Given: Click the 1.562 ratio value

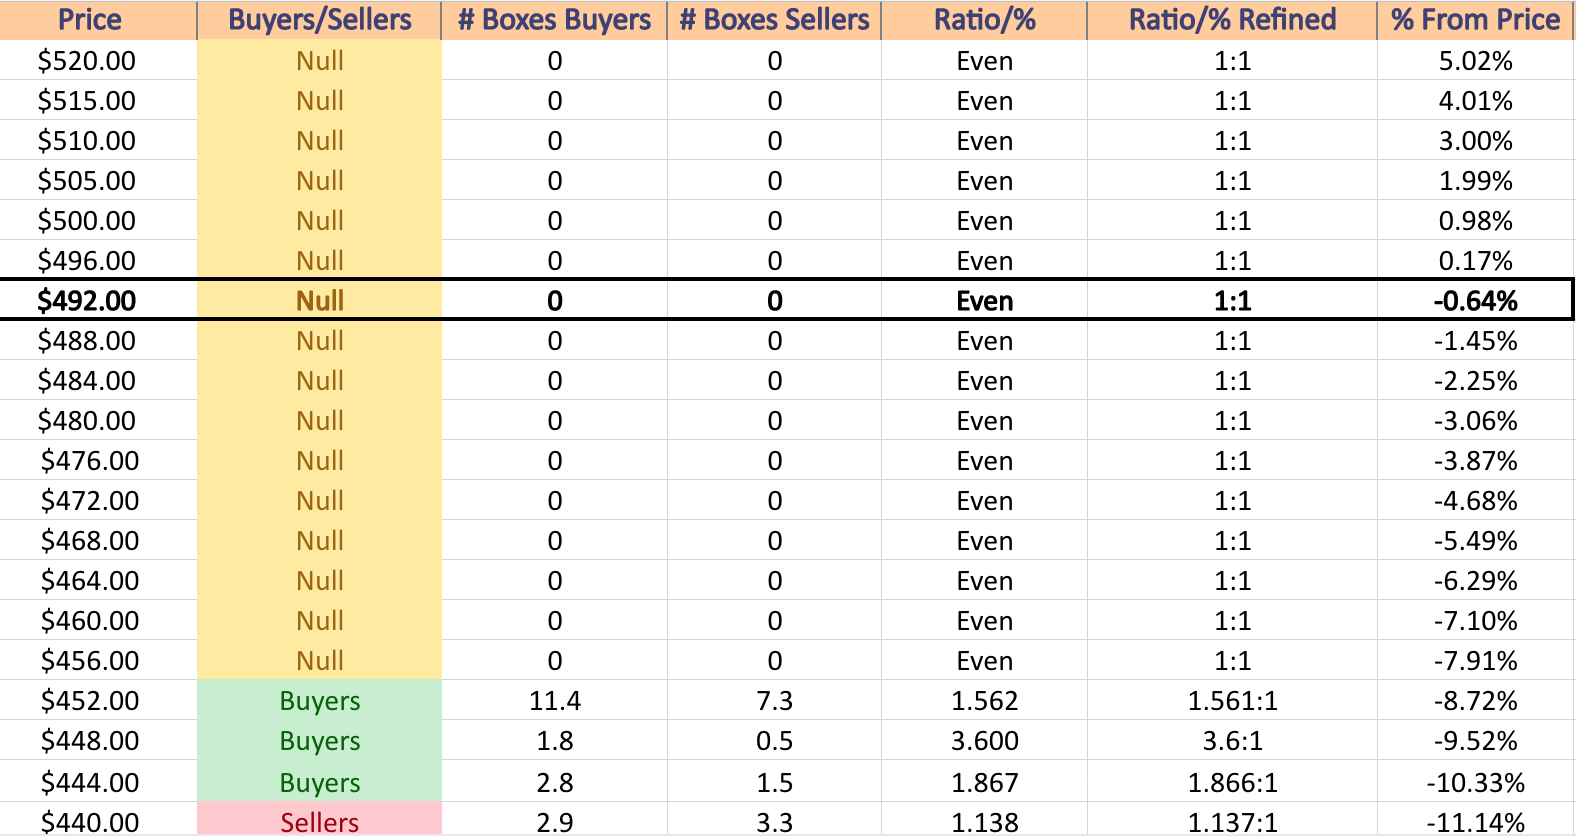Looking at the screenshot, I should (x=984, y=701).
